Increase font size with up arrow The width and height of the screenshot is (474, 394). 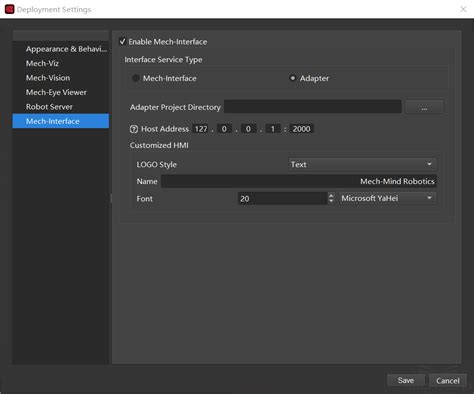331,195
